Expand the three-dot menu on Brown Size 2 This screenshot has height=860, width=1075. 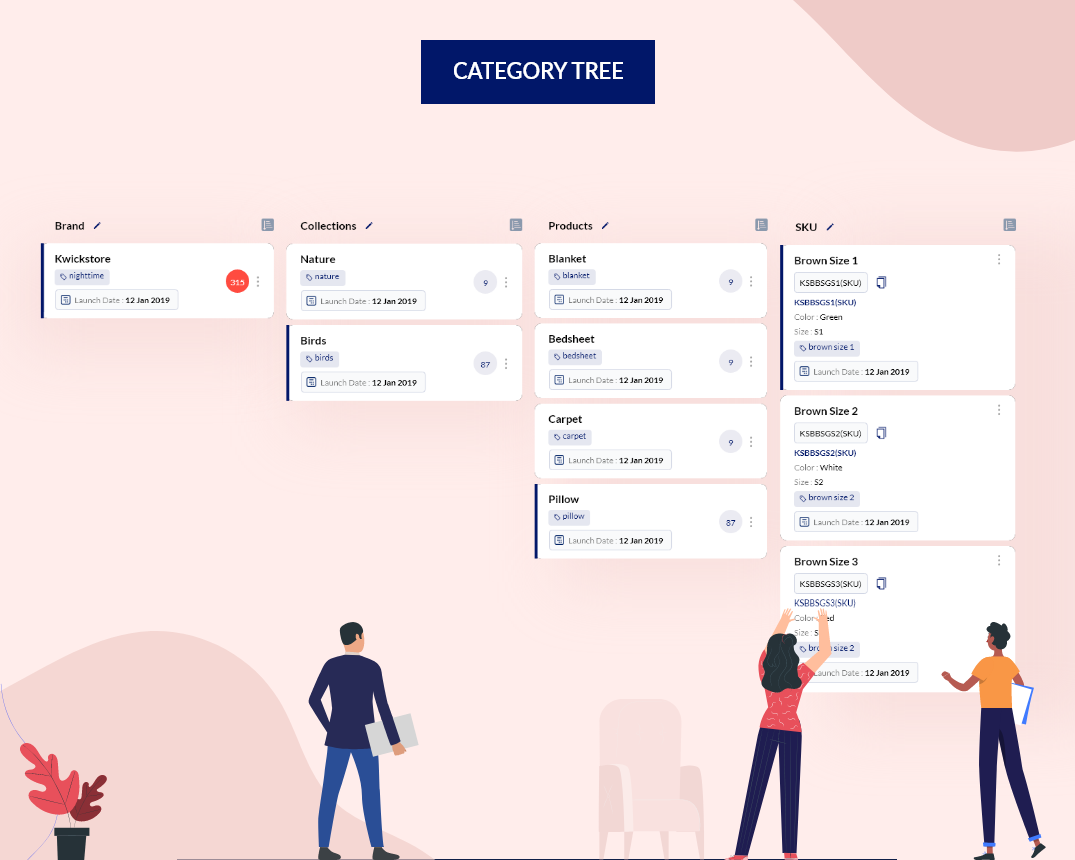(x=998, y=410)
